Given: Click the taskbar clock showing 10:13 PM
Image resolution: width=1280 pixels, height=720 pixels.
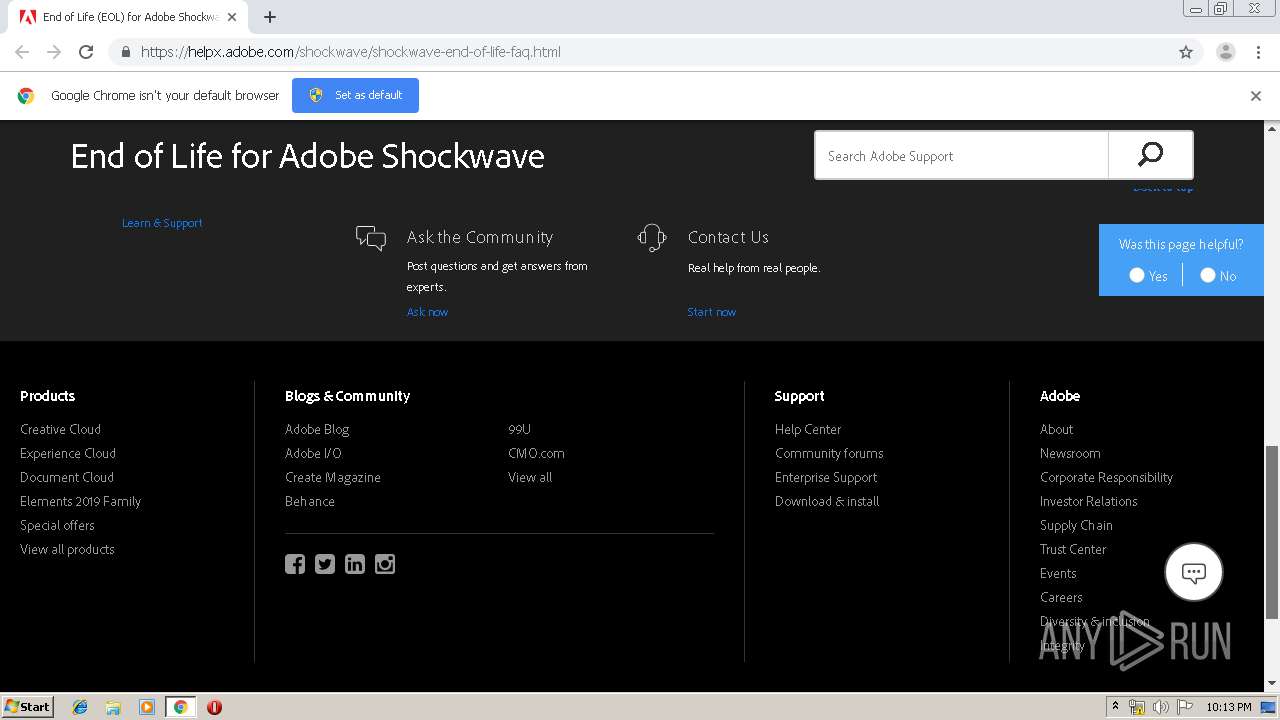Looking at the screenshot, I should coord(1229,707).
